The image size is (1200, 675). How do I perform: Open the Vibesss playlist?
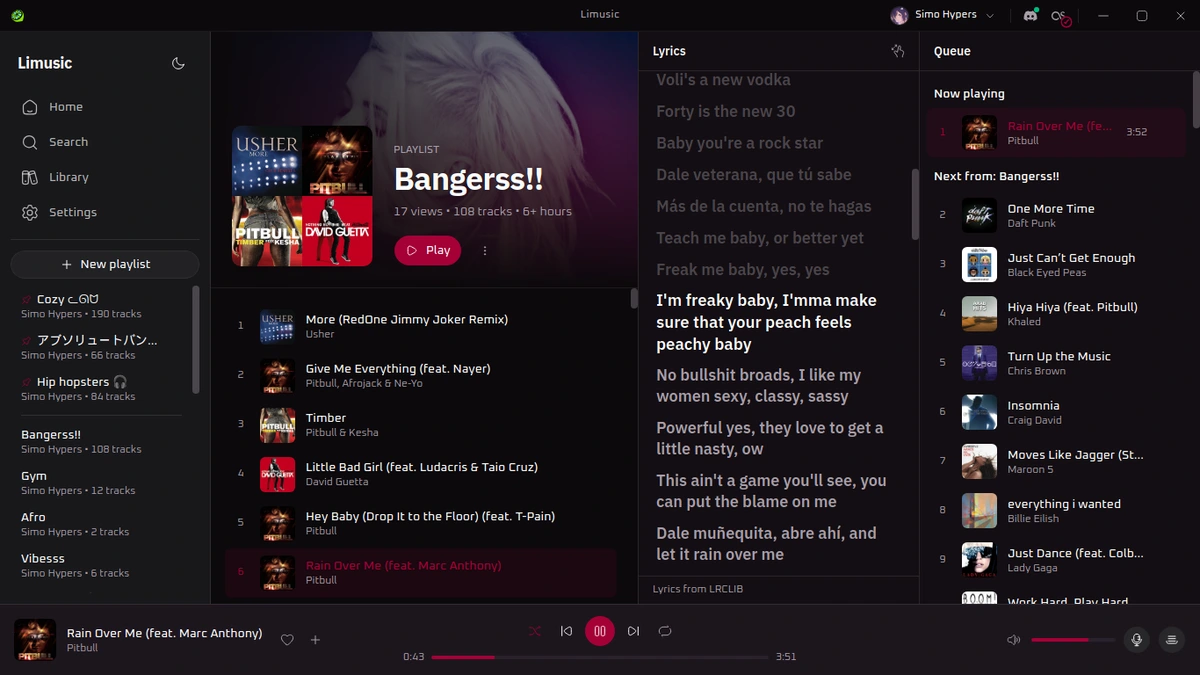click(100, 565)
